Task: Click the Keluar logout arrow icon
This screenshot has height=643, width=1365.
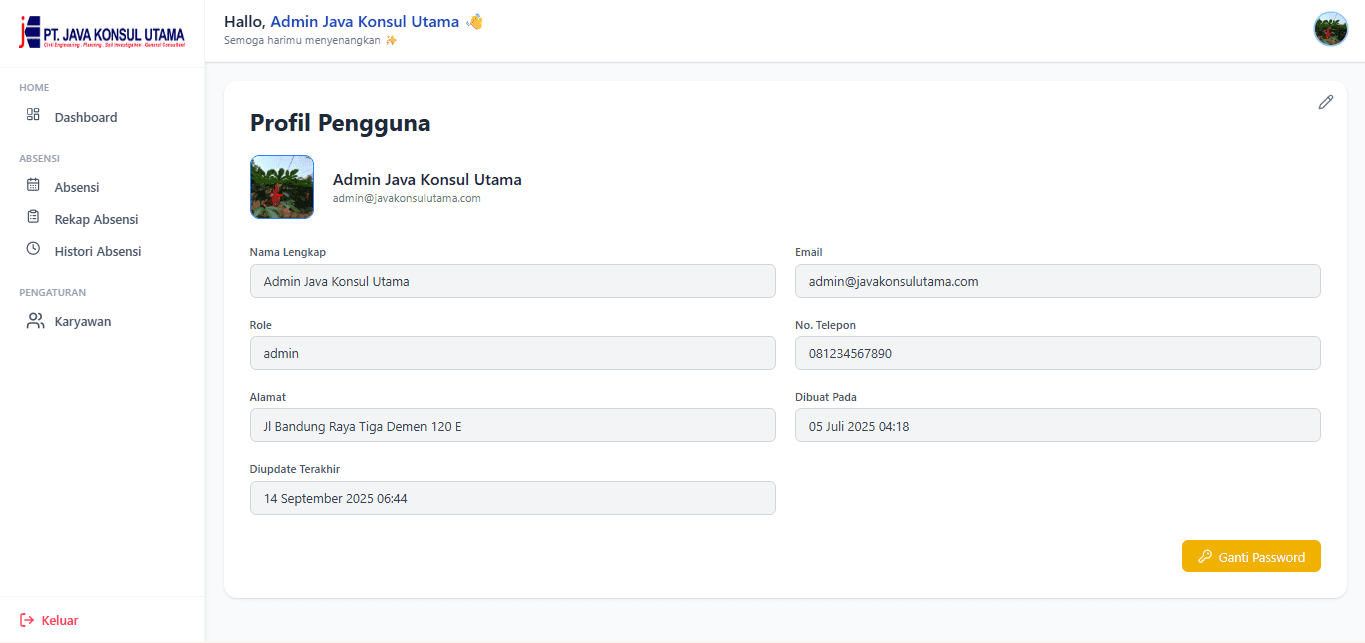Action: pos(27,620)
